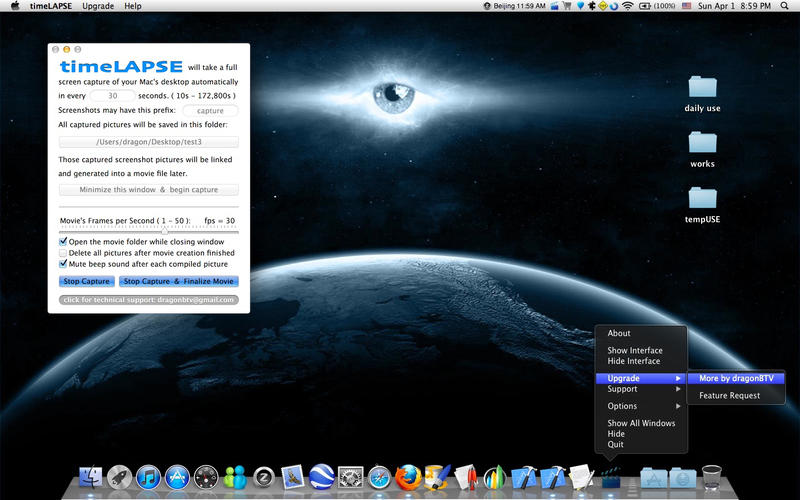Toggle 'Mute beep sound after each compiled picture'

[63, 264]
